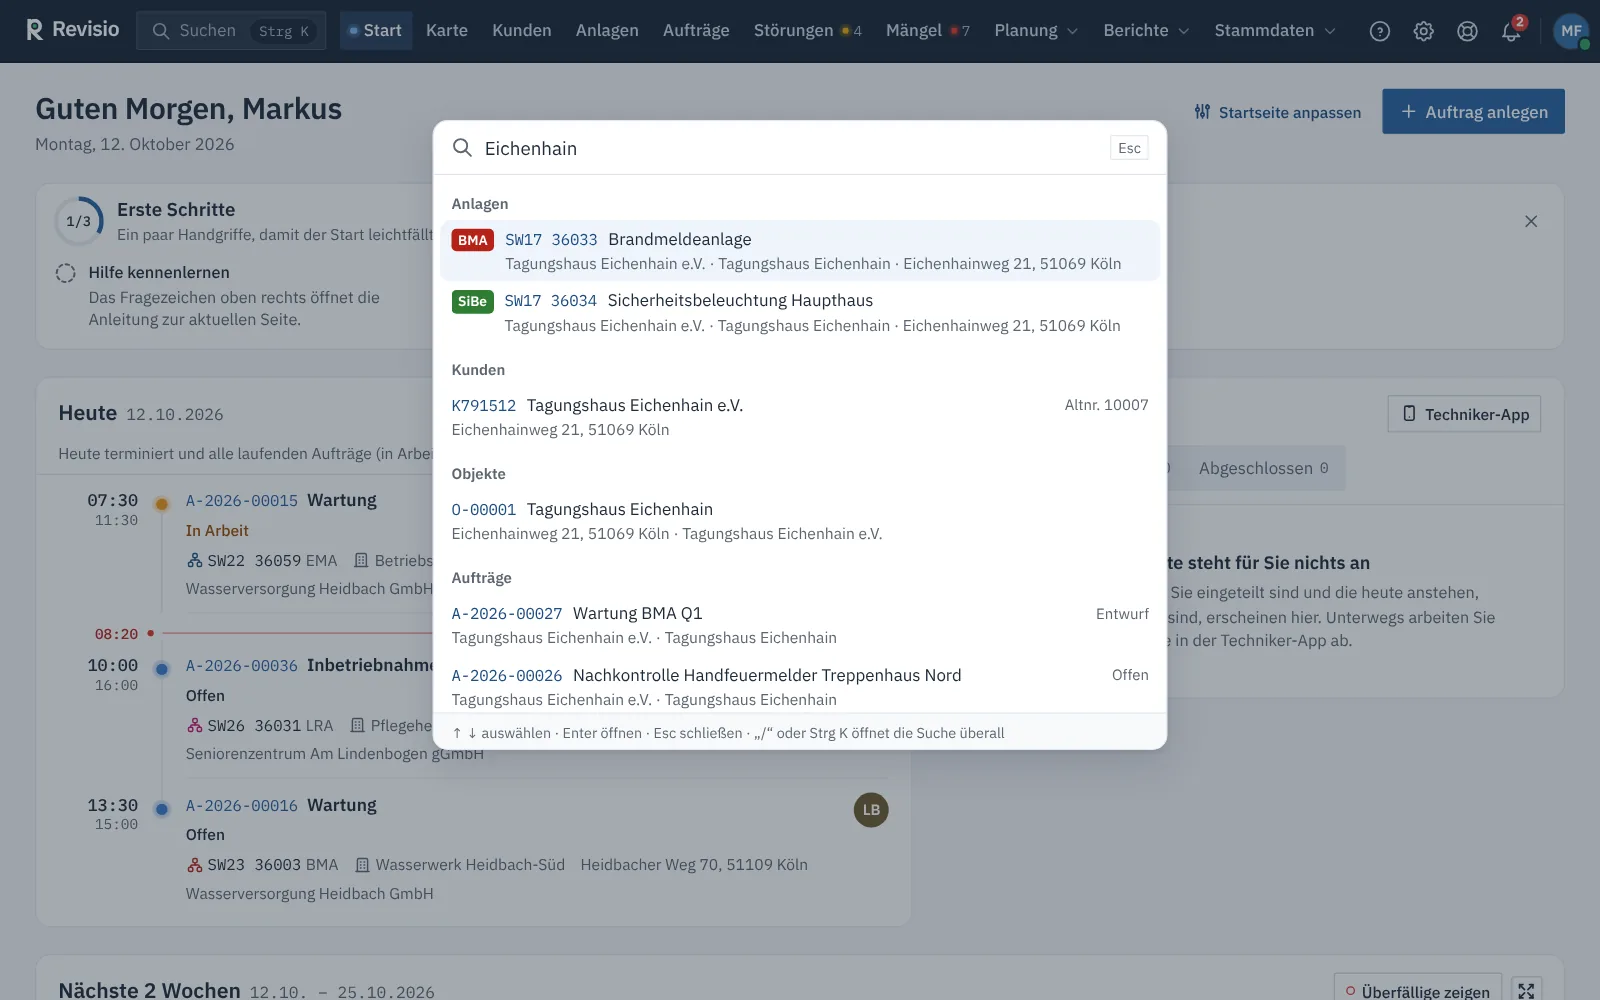
Task: Click the BMA badge of Brandmeldeanlage
Action: 472,240
